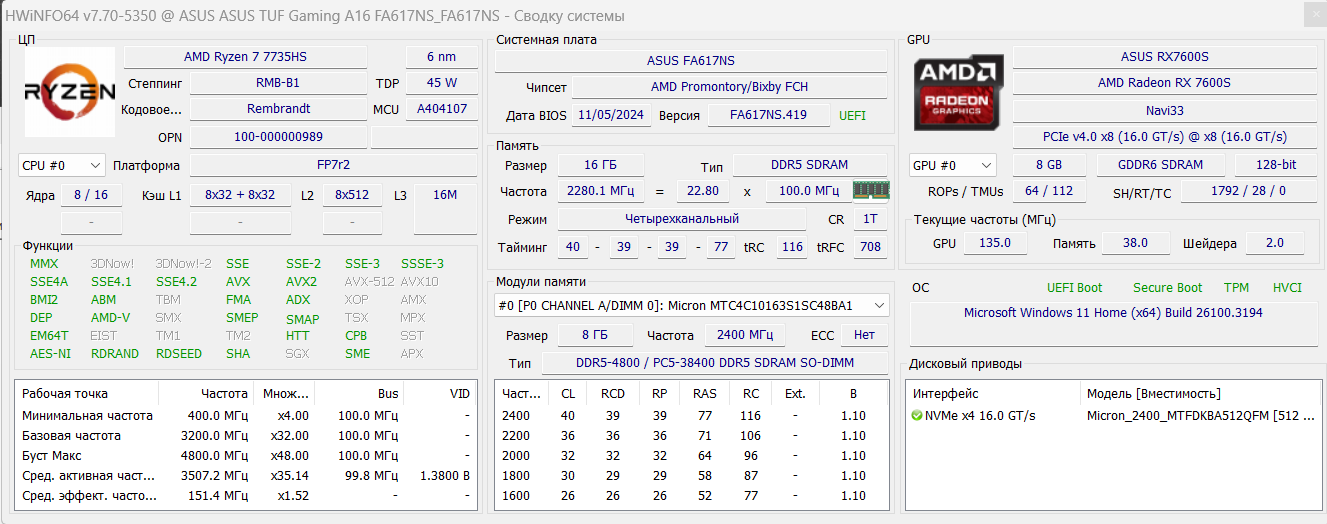The width and height of the screenshot is (1327, 524).
Task: Click the DDR5-4800 / PC5-38400 module type field
Action: pyautogui.click(x=715, y=363)
